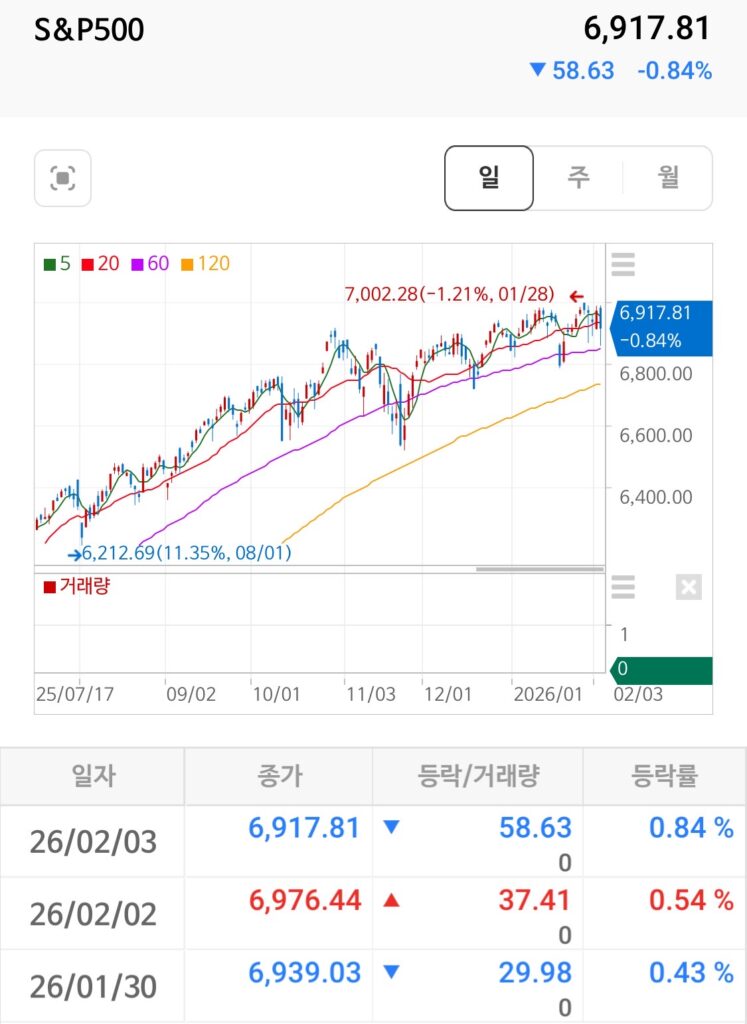Close the volume panel with X icon

point(688,587)
